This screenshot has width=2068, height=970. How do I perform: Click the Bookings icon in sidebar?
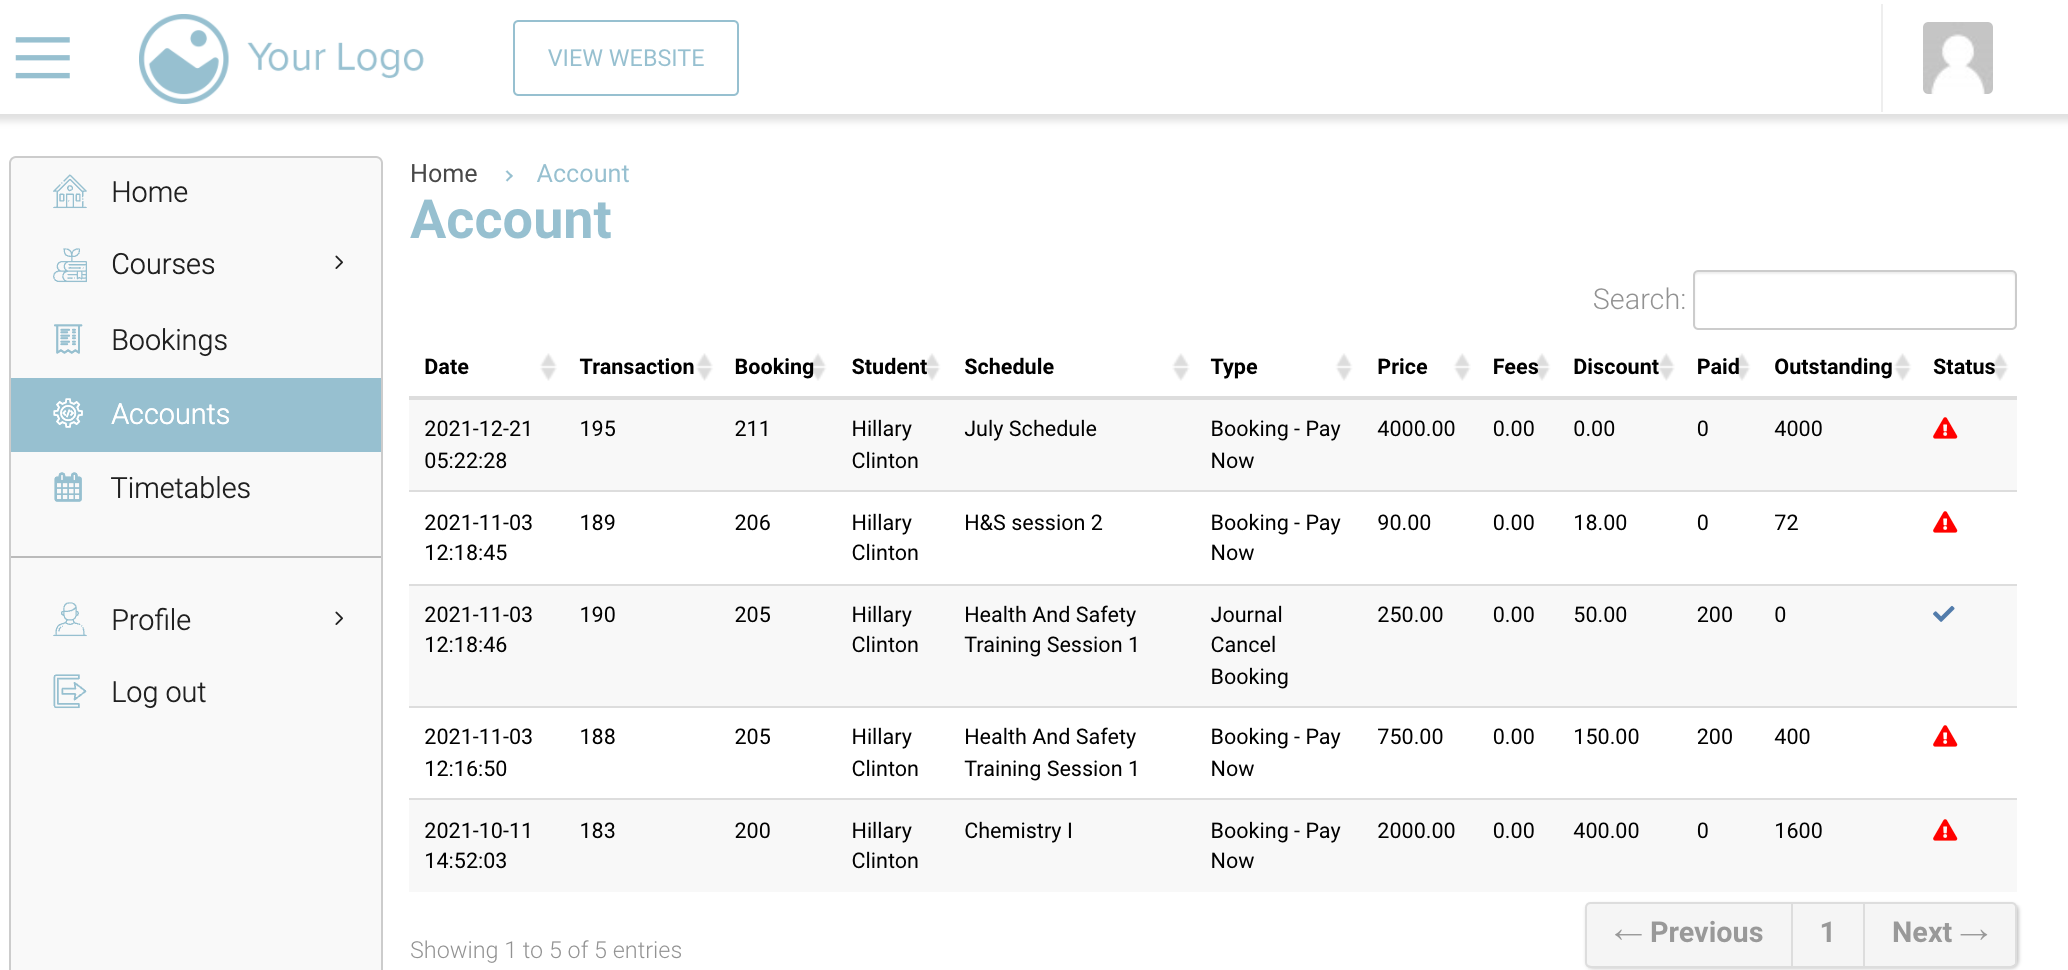click(68, 340)
